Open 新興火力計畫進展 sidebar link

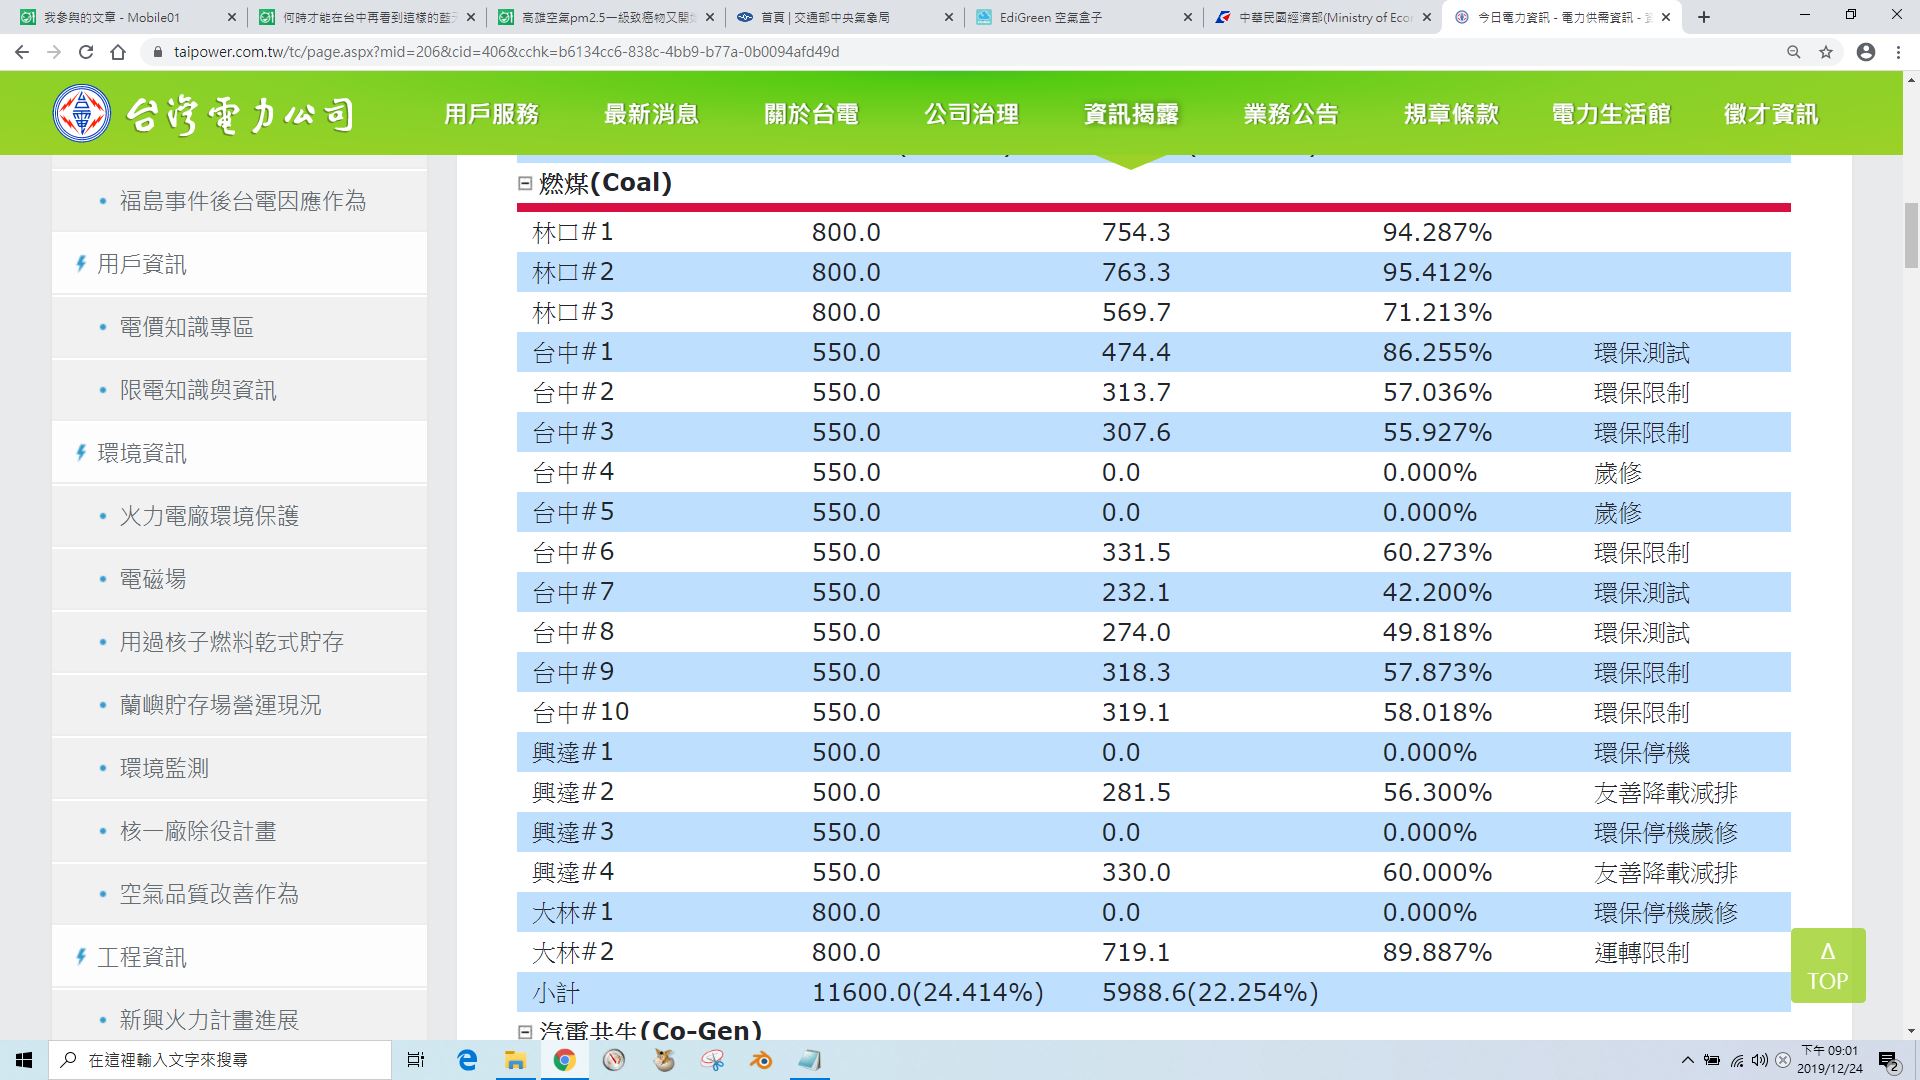pos(209,1020)
